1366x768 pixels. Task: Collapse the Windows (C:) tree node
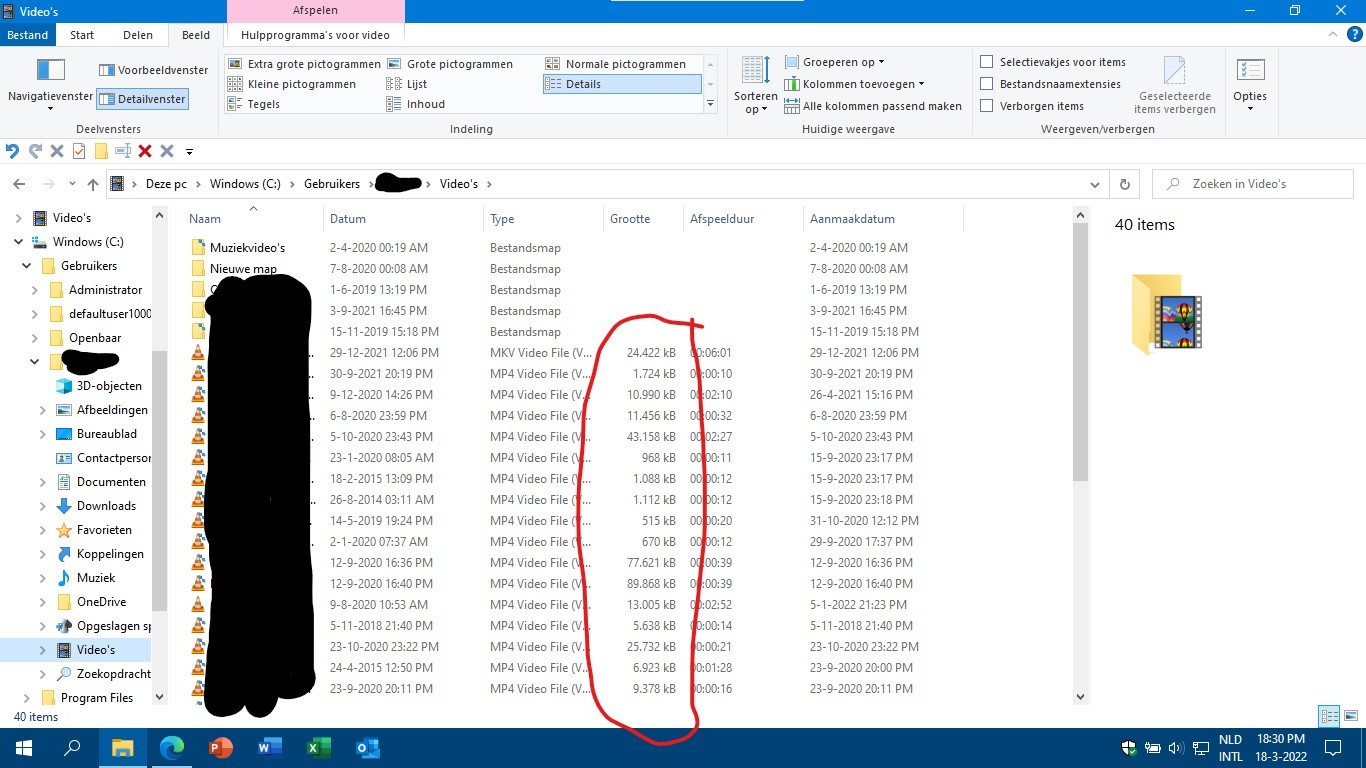click(19, 242)
